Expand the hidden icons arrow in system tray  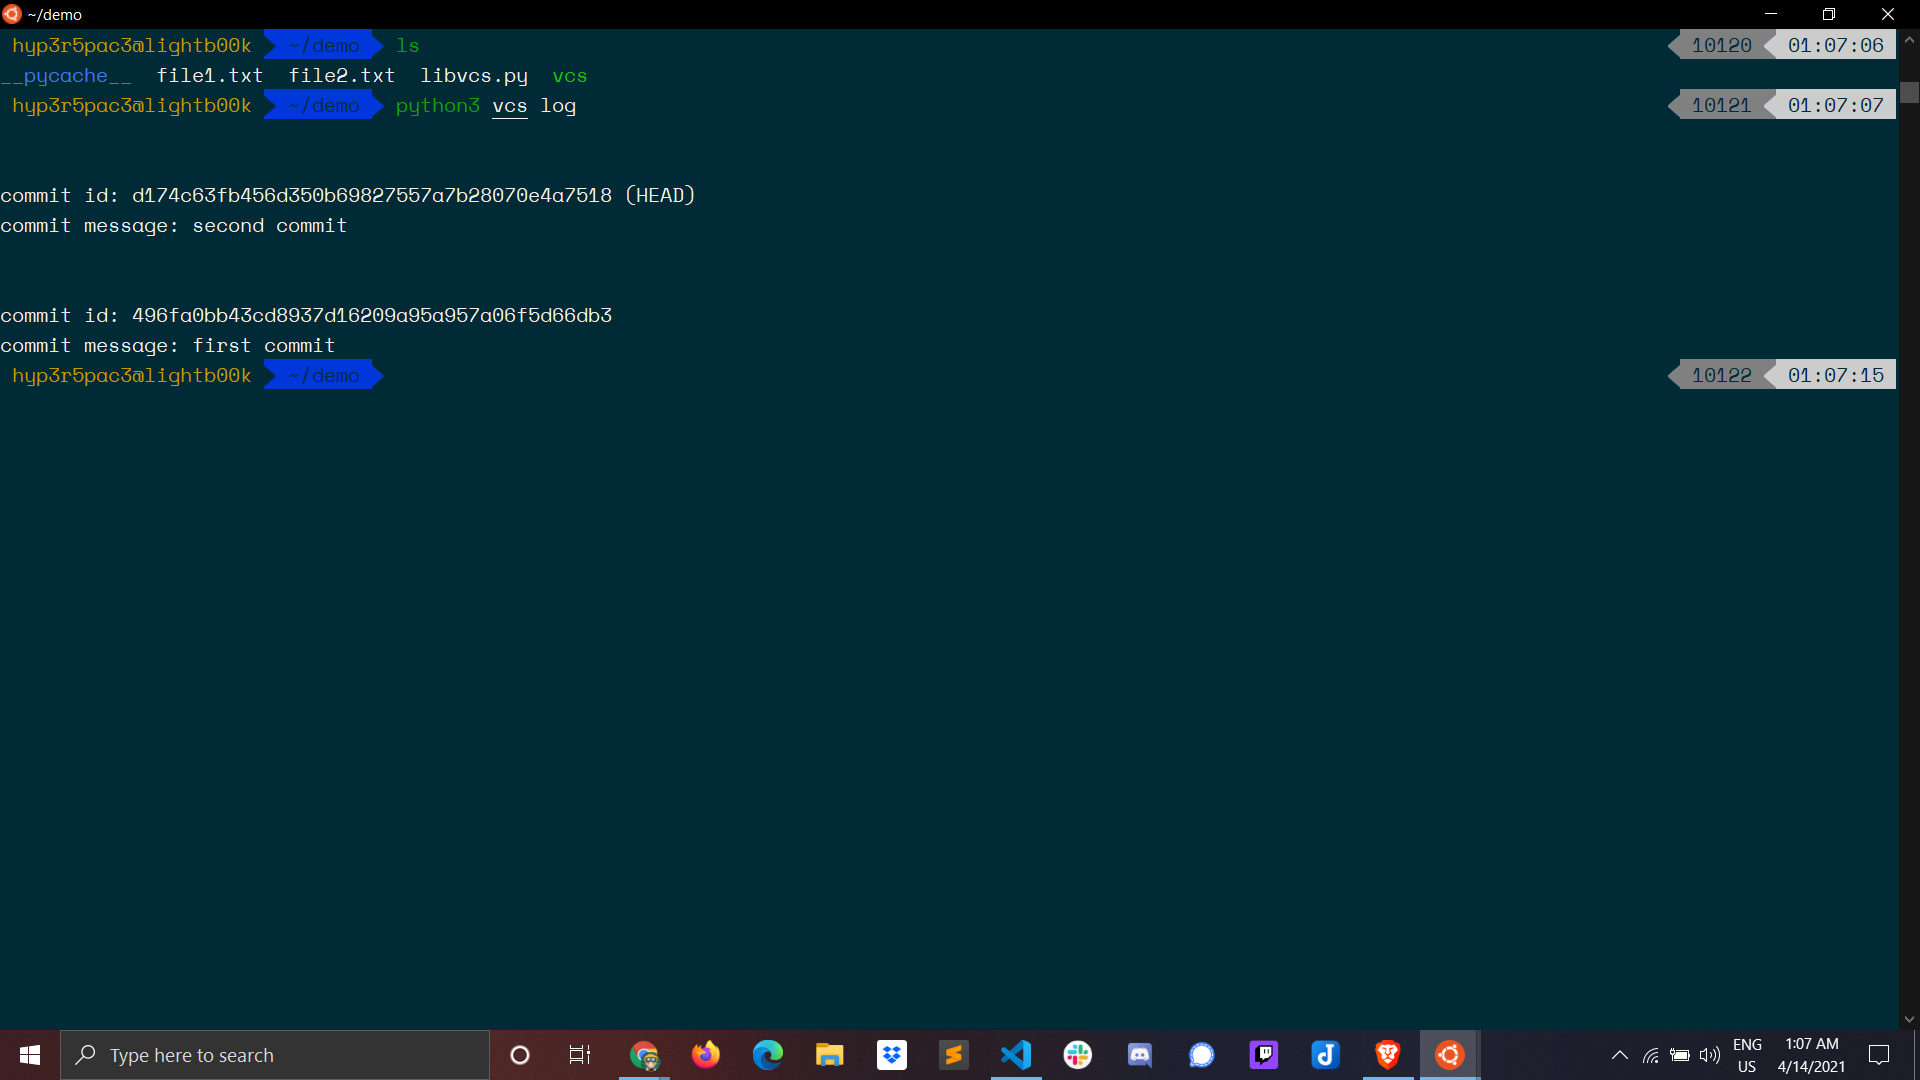pyautogui.click(x=1619, y=1055)
